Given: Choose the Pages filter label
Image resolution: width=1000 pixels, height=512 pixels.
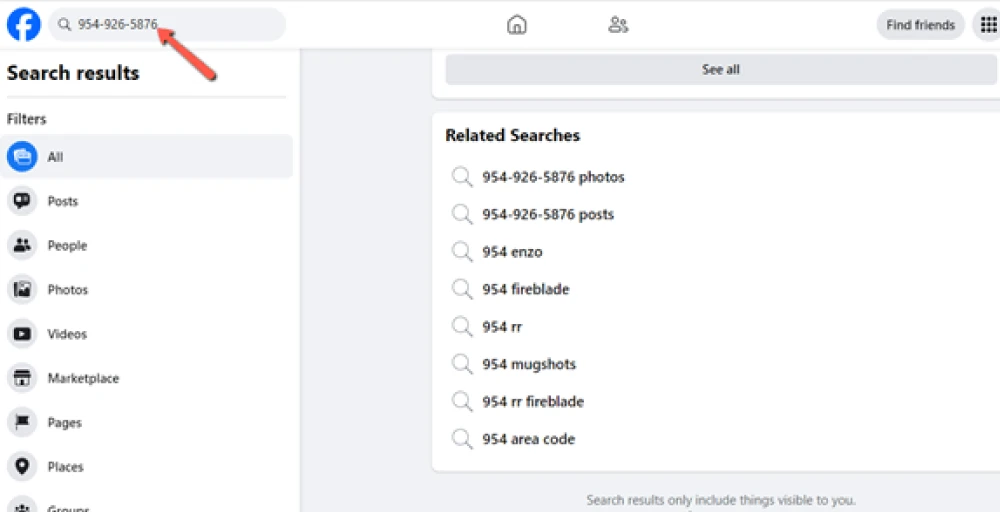Looking at the screenshot, I should click(64, 423).
